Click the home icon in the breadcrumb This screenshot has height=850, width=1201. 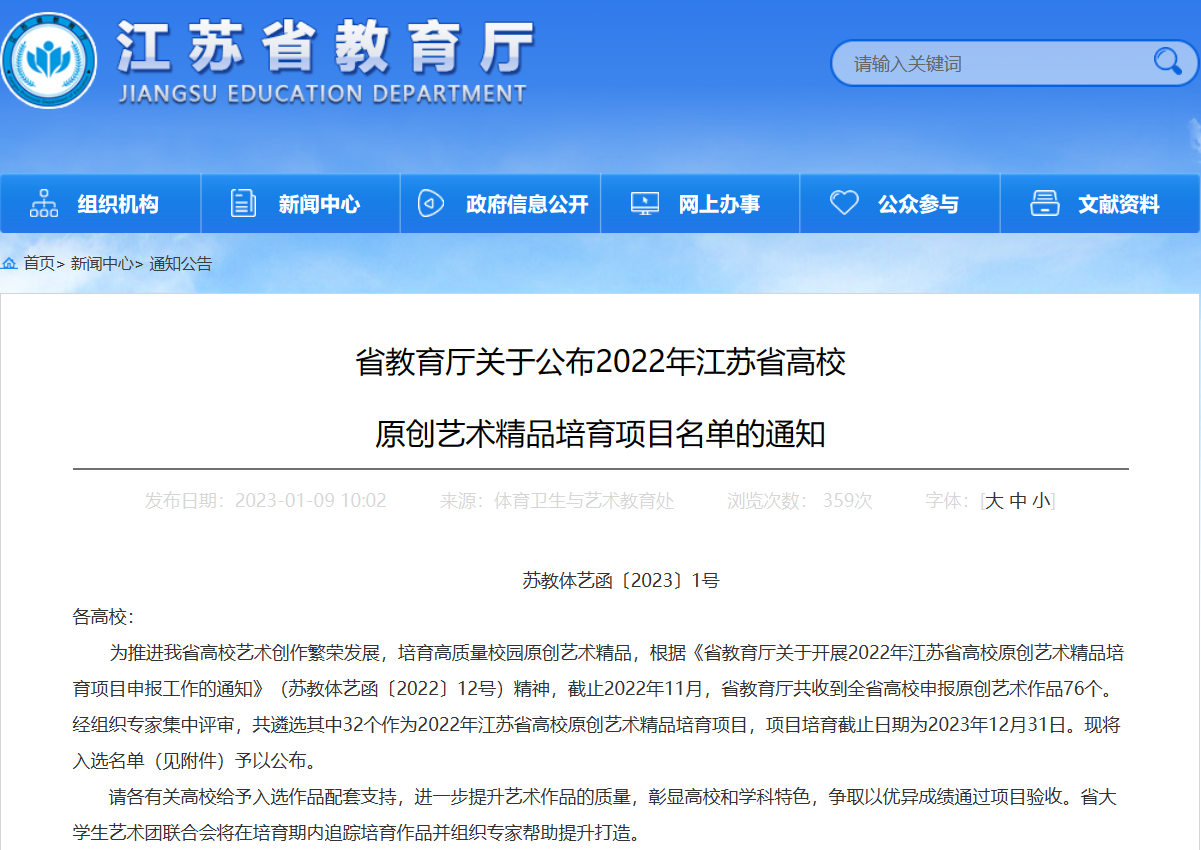(x=10, y=263)
